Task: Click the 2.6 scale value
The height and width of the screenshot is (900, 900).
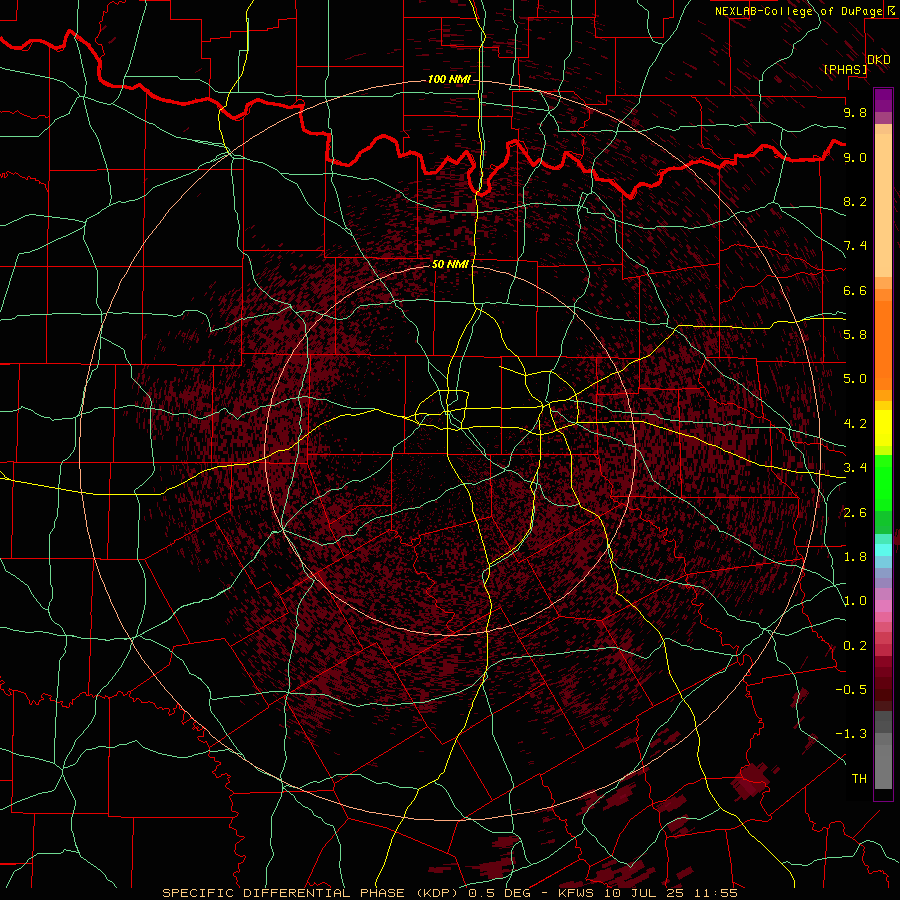Action: [855, 512]
